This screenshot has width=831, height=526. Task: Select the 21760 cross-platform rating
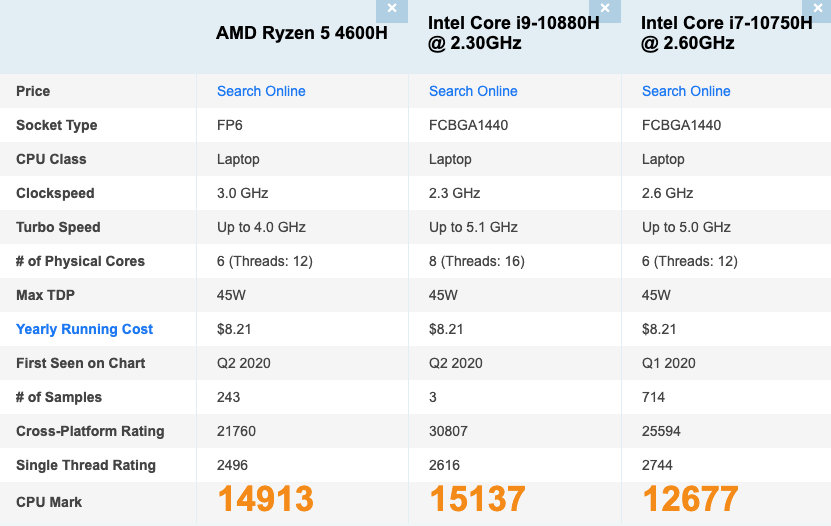[236, 431]
